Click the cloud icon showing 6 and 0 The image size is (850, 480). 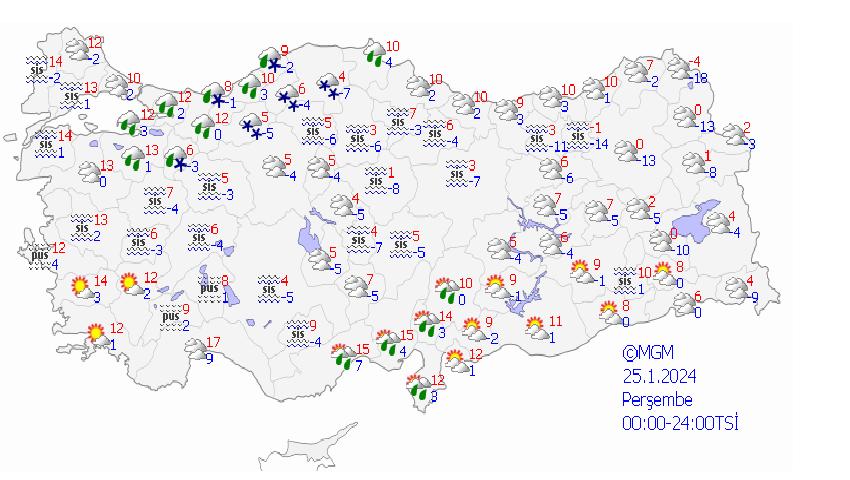(x=684, y=303)
